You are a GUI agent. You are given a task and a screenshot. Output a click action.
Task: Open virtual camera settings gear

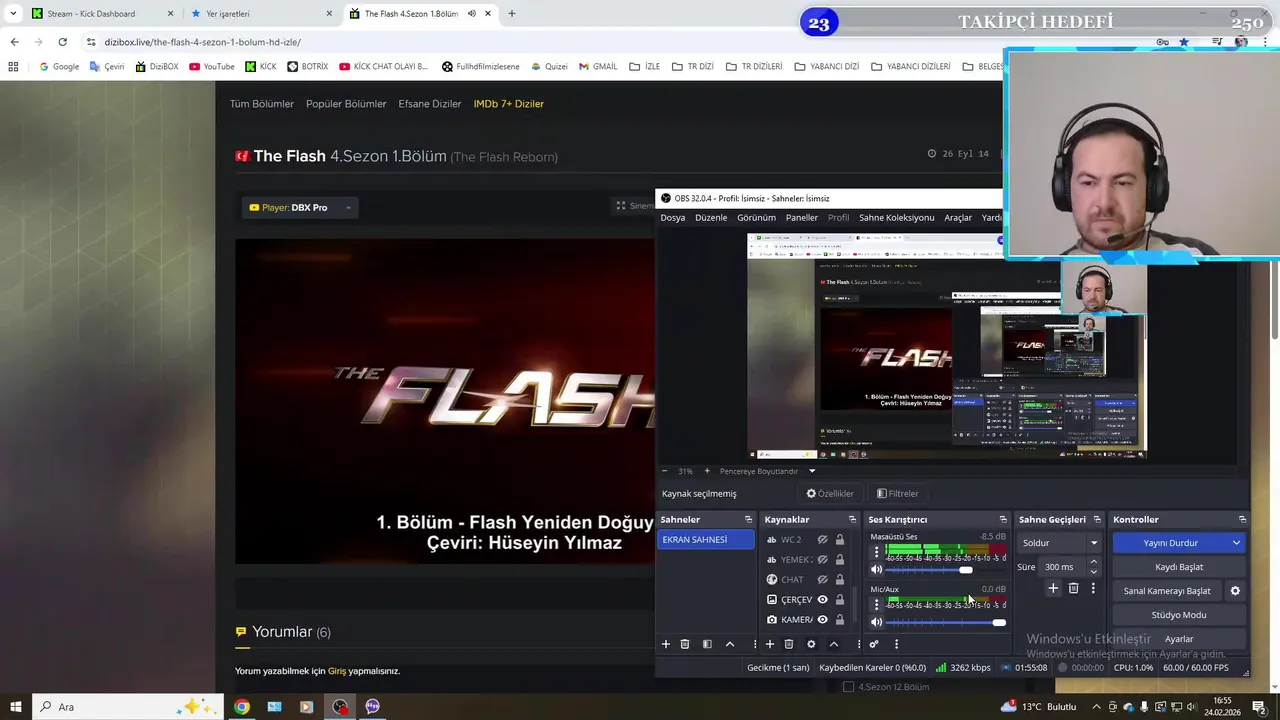1235,591
